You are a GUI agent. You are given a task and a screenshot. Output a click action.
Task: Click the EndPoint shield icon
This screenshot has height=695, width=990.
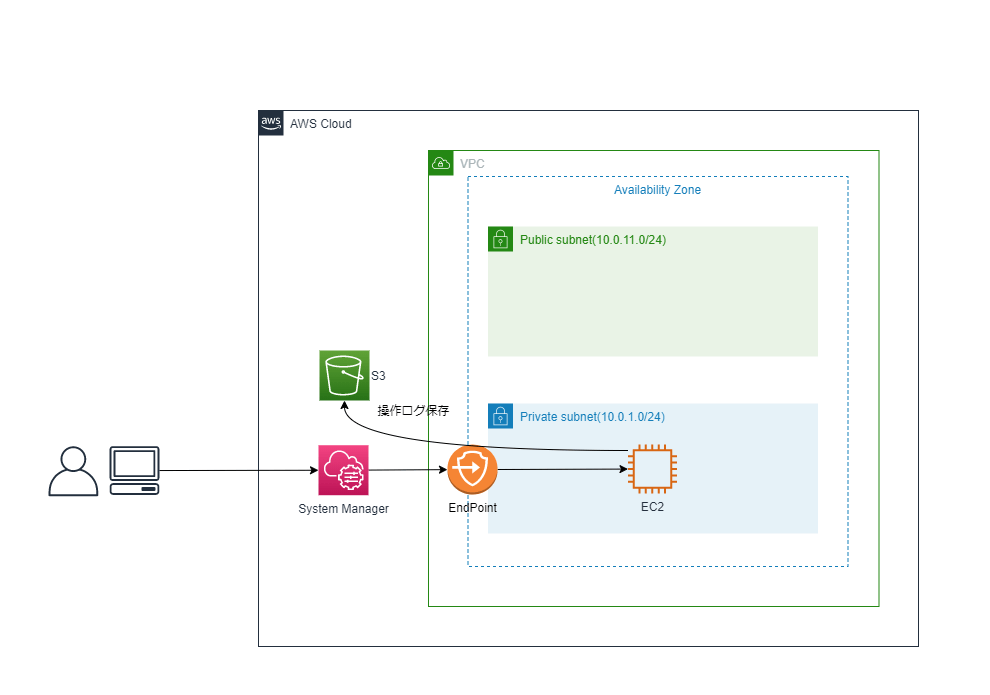click(472, 470)
